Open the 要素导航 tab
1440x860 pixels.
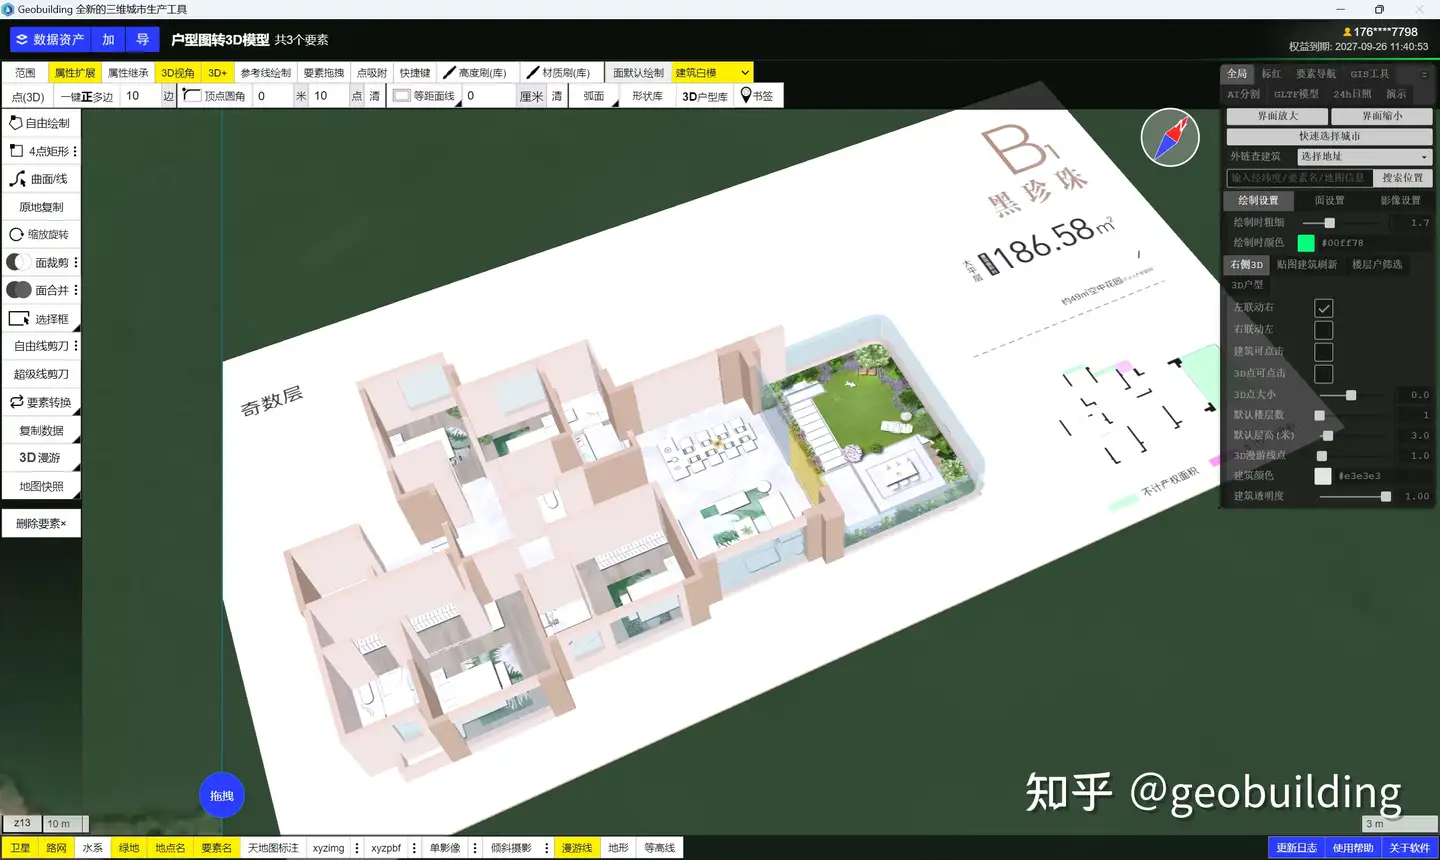tap(1316, 74)
